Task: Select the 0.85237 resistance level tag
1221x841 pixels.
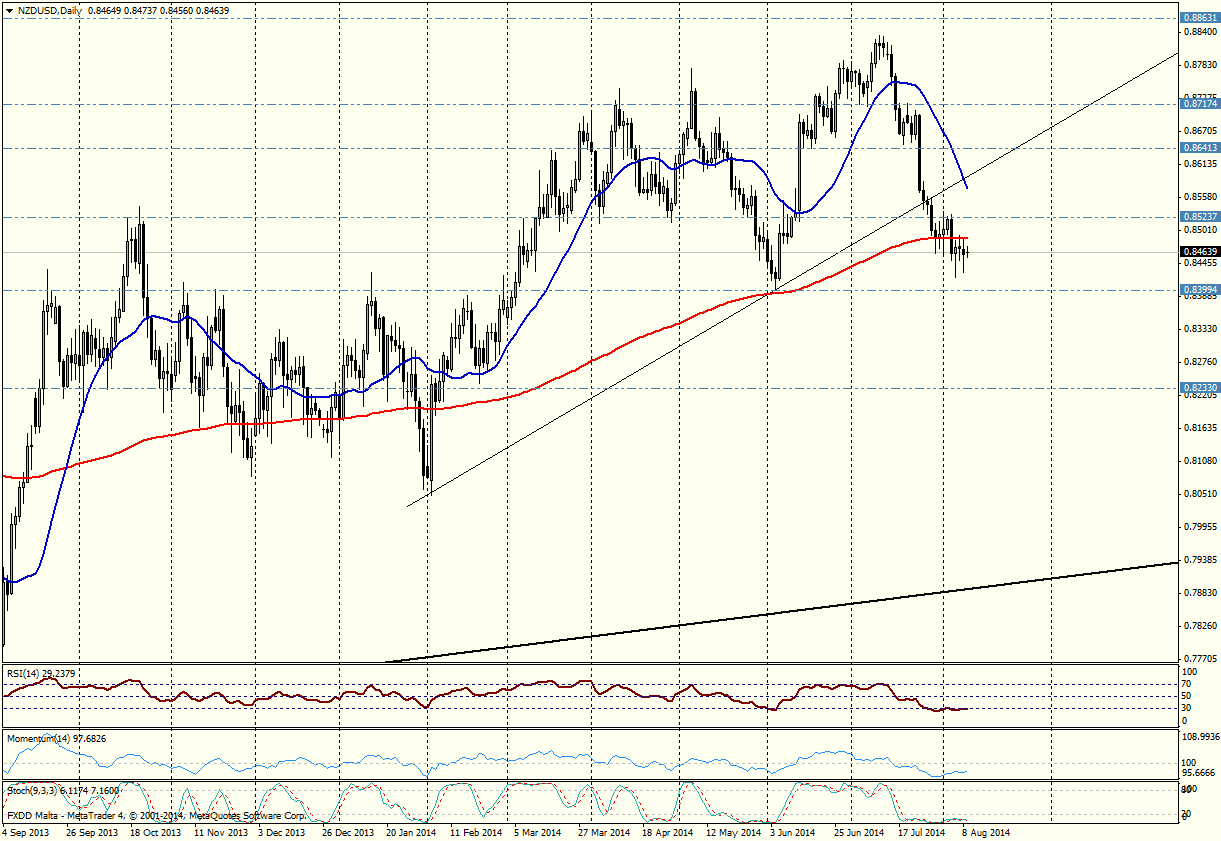Action: (x=1199, y=217)
